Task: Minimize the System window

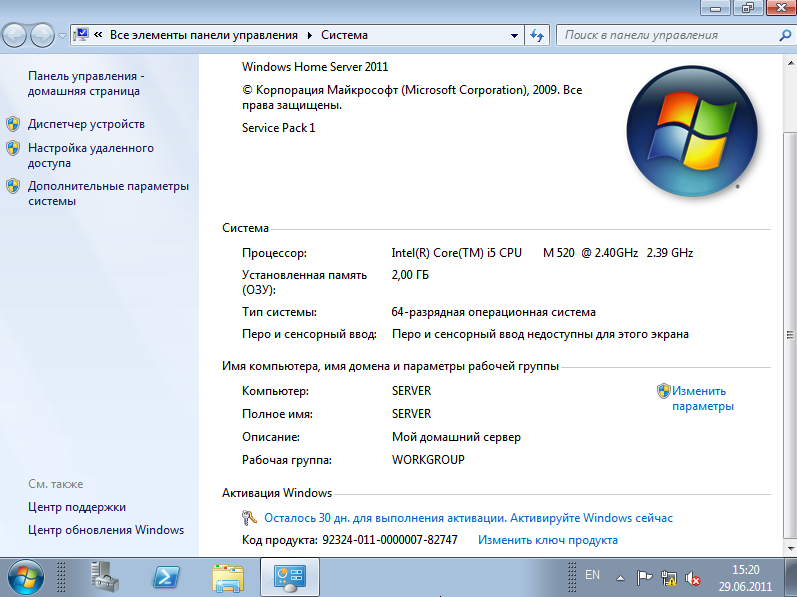Action: tap(715, 8)
